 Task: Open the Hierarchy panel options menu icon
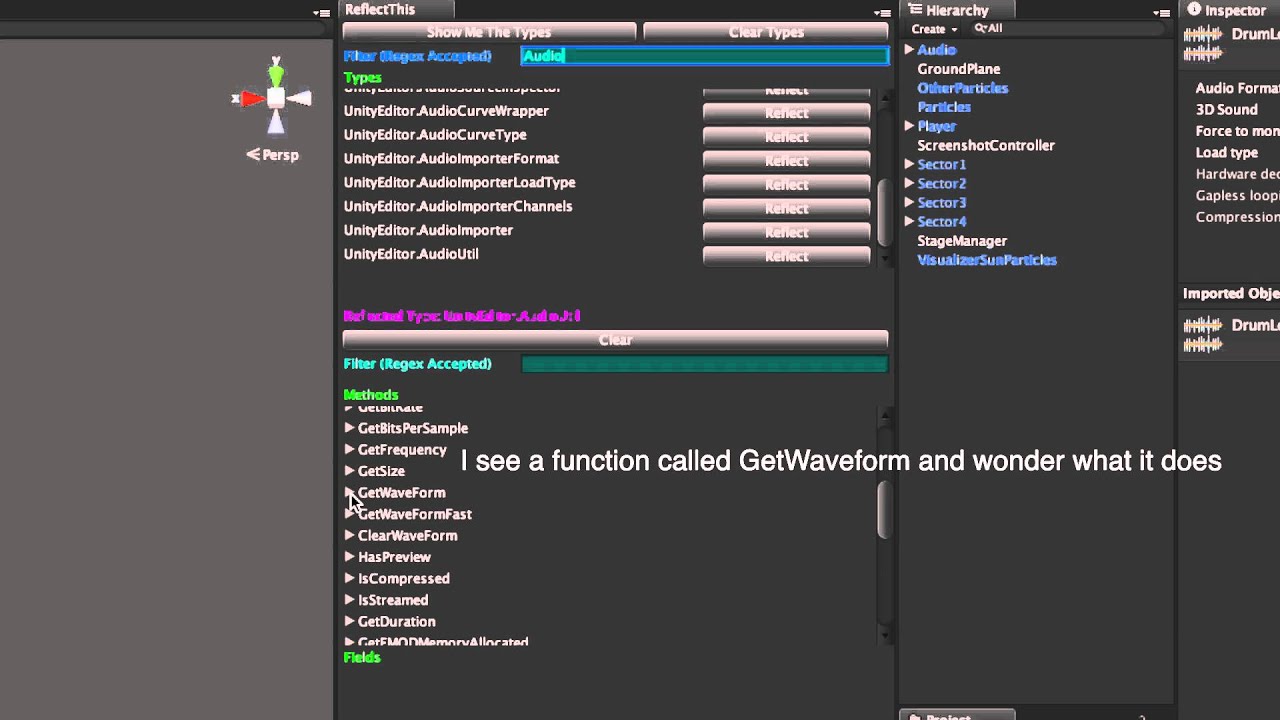coord(1160,13)
